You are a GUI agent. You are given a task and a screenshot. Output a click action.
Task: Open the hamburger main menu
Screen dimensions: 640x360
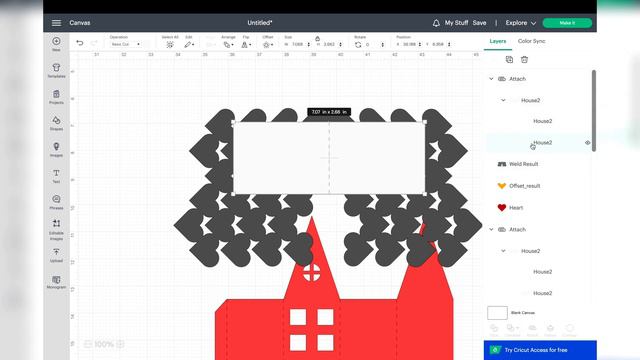point(56,23)
